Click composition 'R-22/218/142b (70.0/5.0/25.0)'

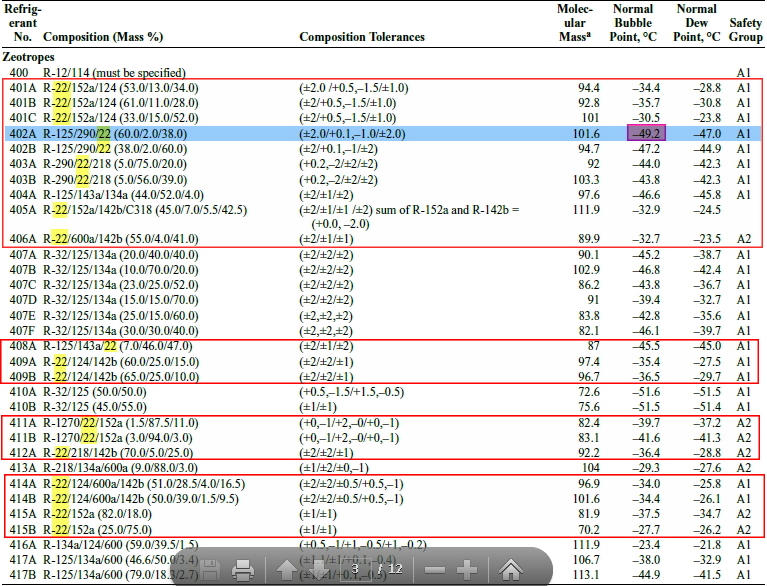point(118,453)
